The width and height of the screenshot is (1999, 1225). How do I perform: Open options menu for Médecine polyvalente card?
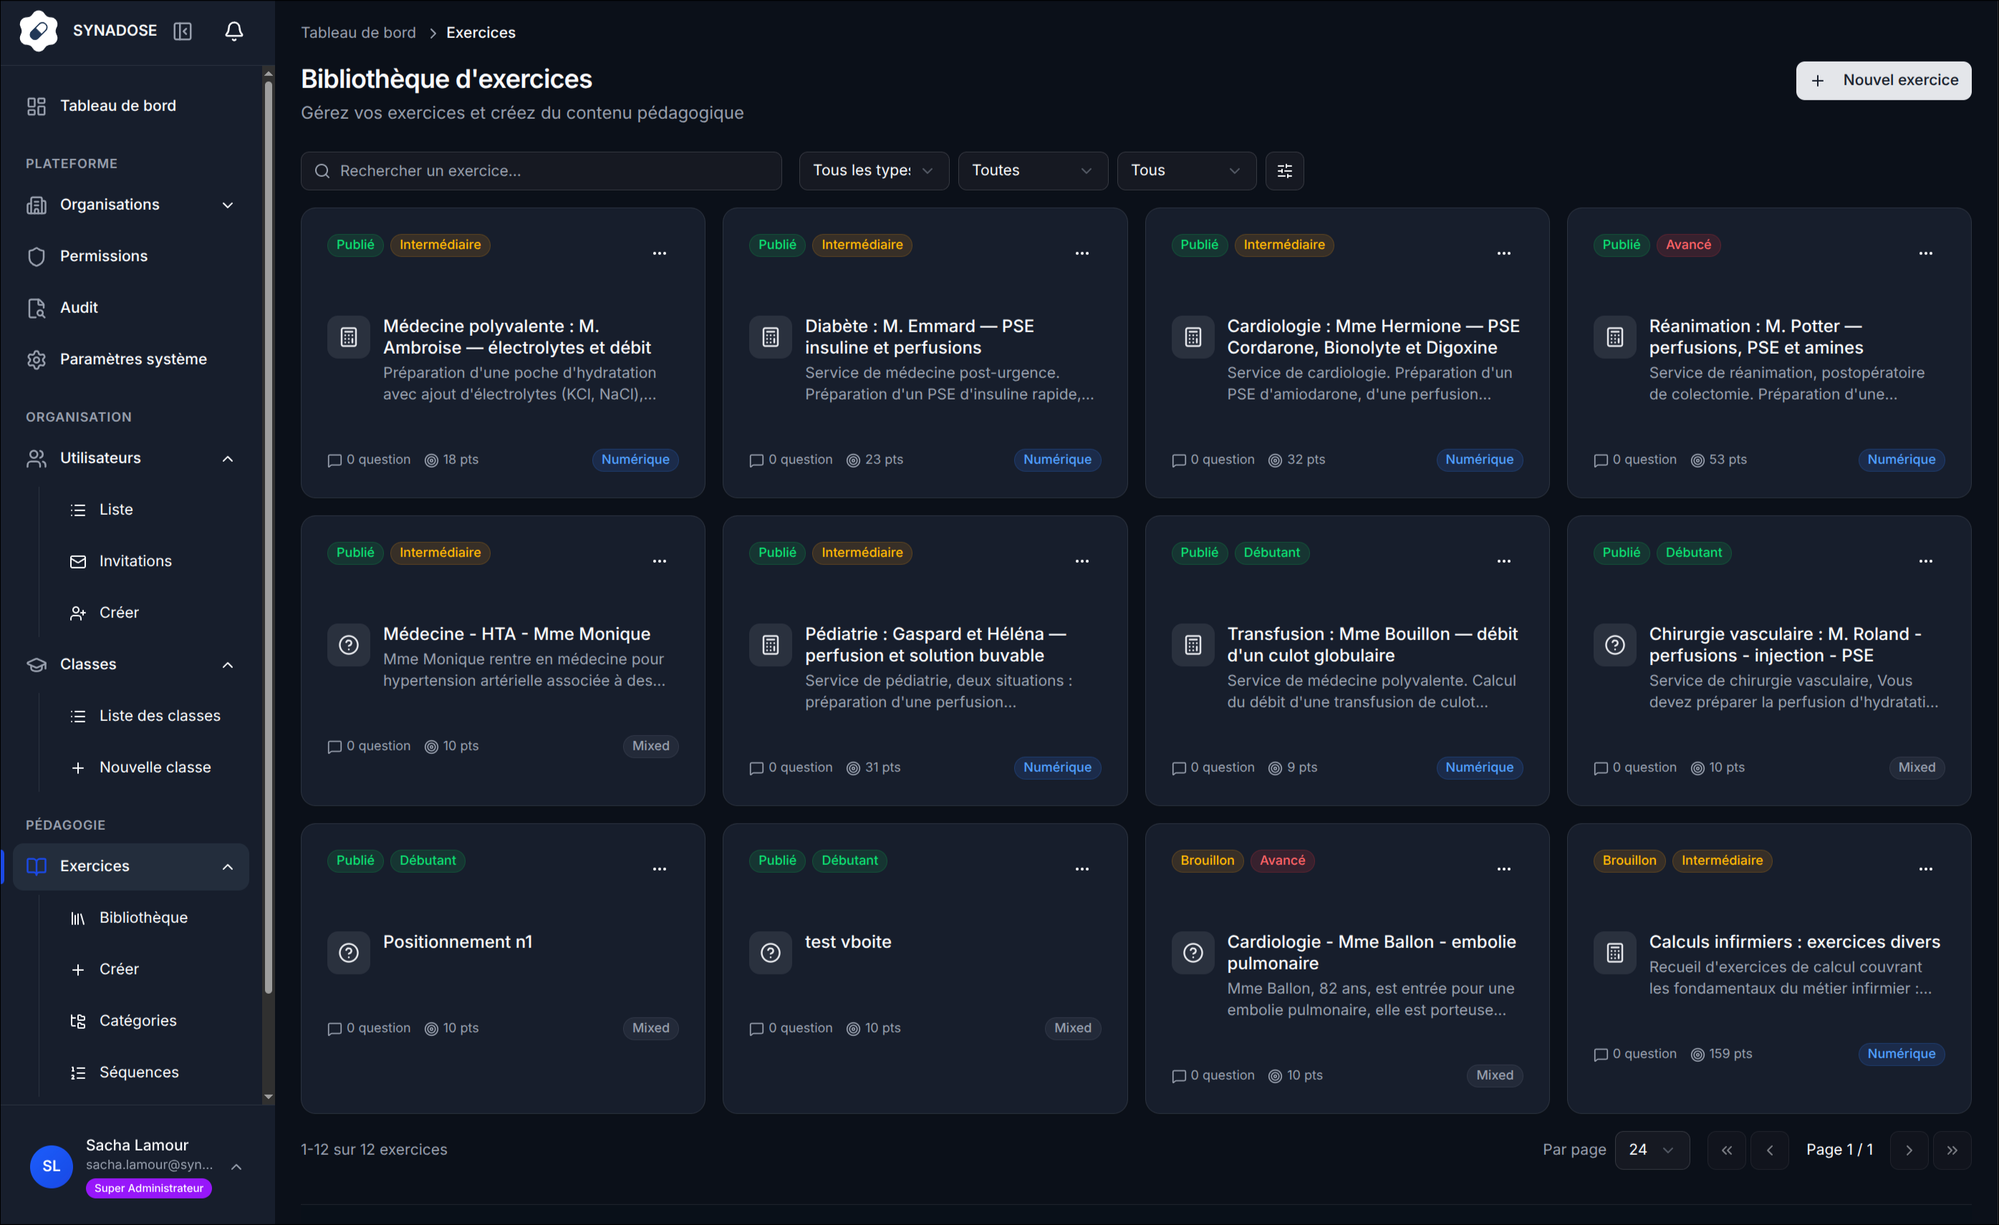pyautogui.click(x=659, y=254)
